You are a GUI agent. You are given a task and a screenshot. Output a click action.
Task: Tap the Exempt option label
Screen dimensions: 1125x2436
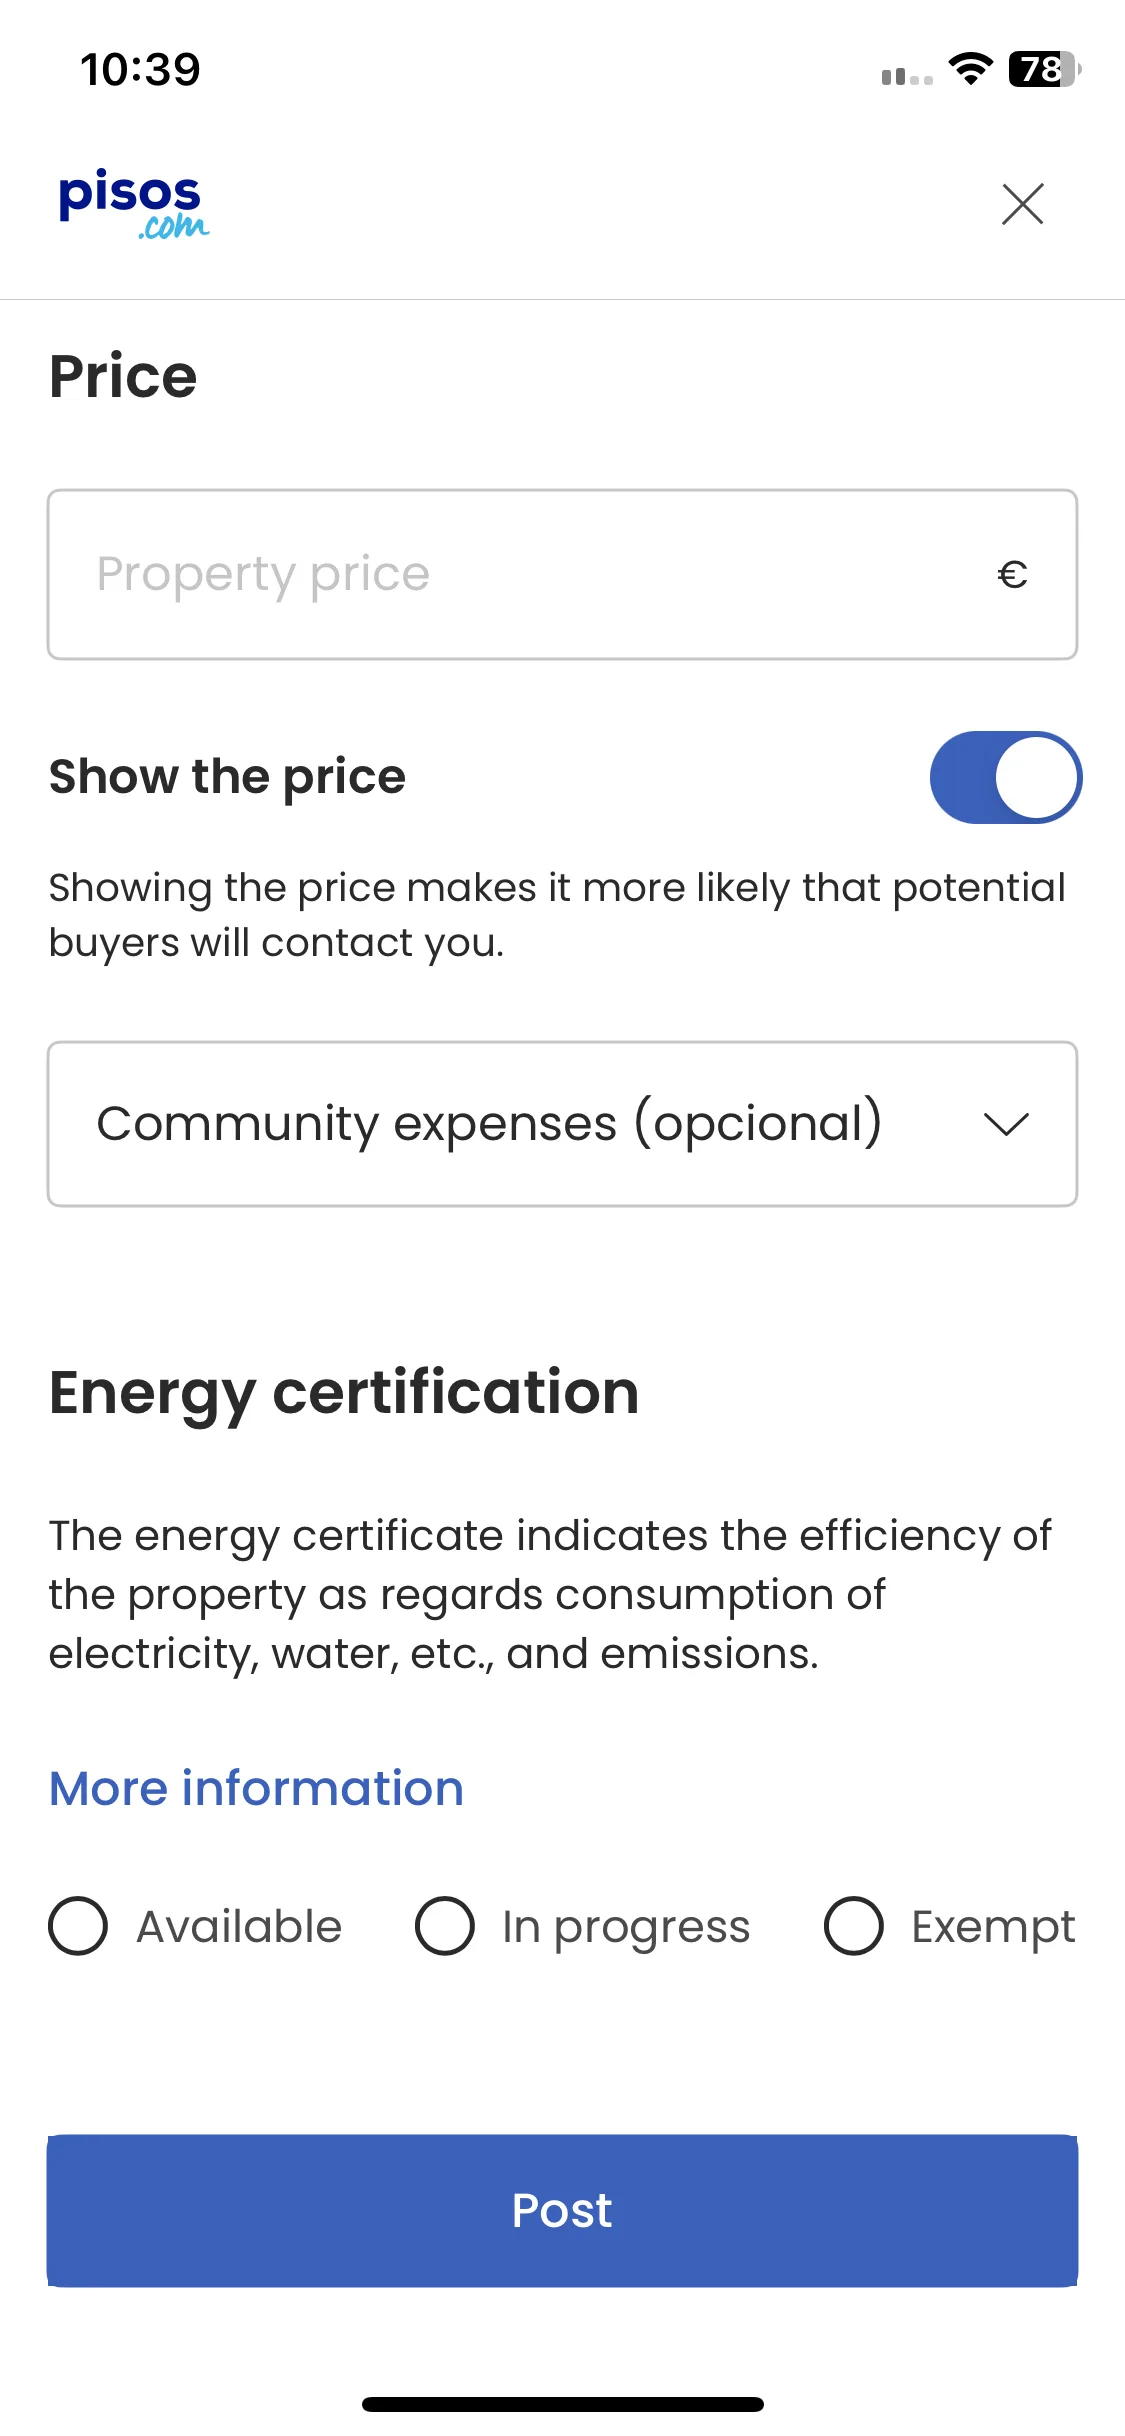point(993,1928)
